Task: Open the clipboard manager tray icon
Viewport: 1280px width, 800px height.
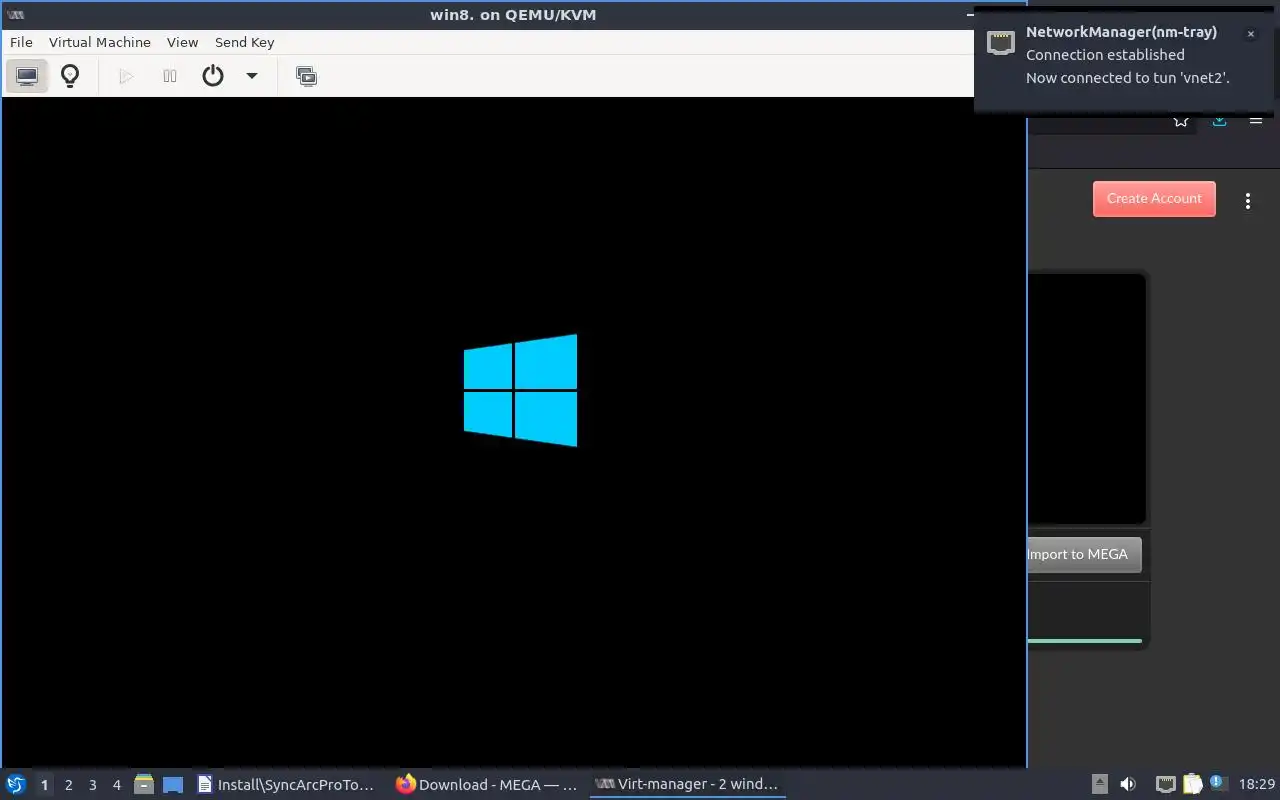Action: [x=1192, y=785]
